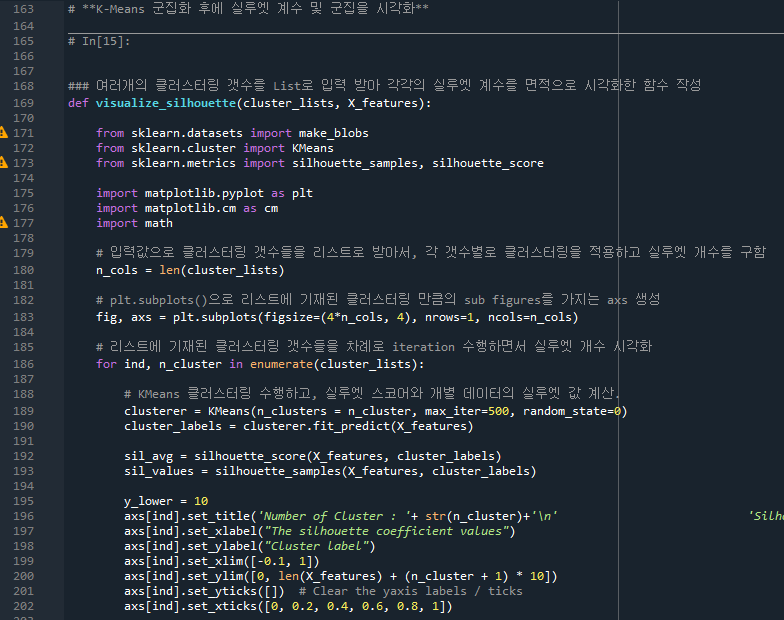784x620 pixels.
Task: Click 'make_blobs' in the import line
Action: pyautogui.click(x=334, y=133)
